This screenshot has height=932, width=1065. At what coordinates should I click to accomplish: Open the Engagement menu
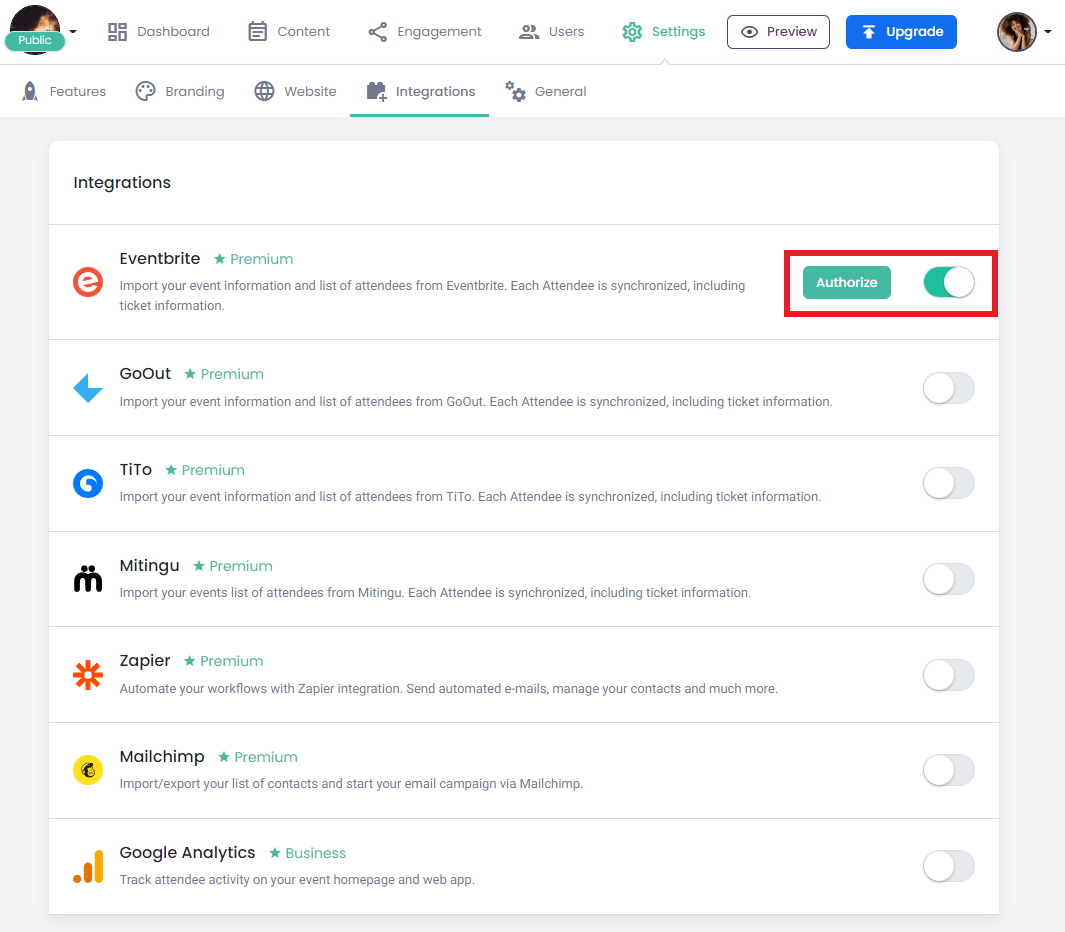point(425,32)
